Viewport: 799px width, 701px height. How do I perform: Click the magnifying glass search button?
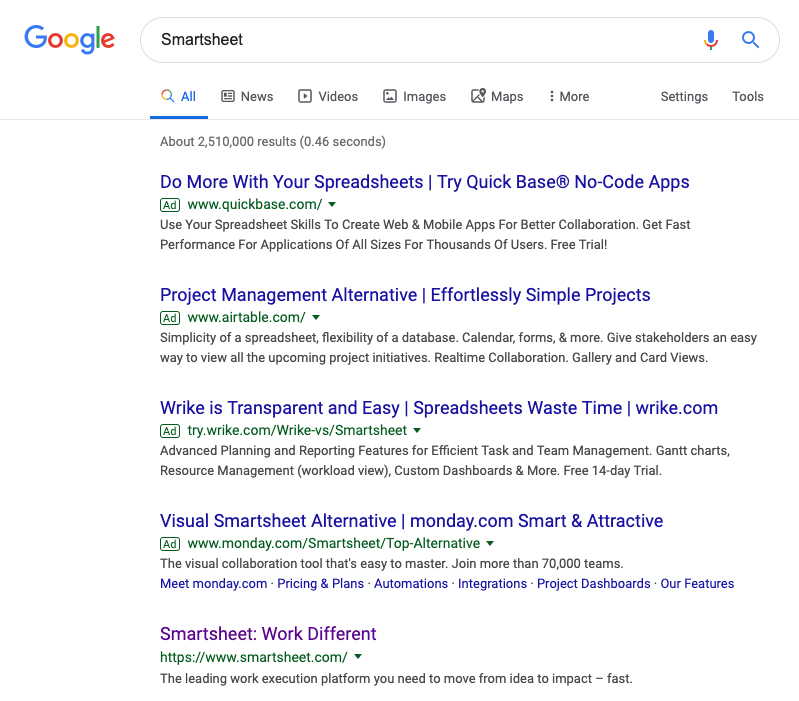(750, 40)
